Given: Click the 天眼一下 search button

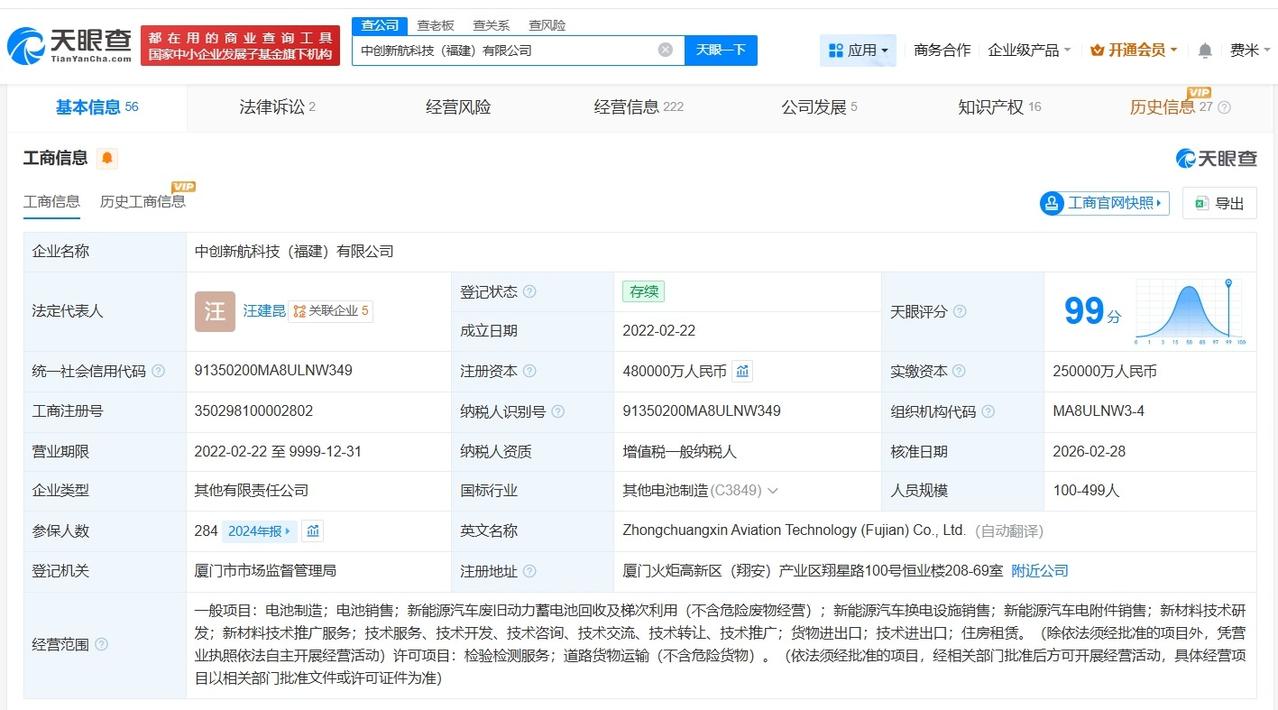Looking at the screenshot, I should coord(720,50).
